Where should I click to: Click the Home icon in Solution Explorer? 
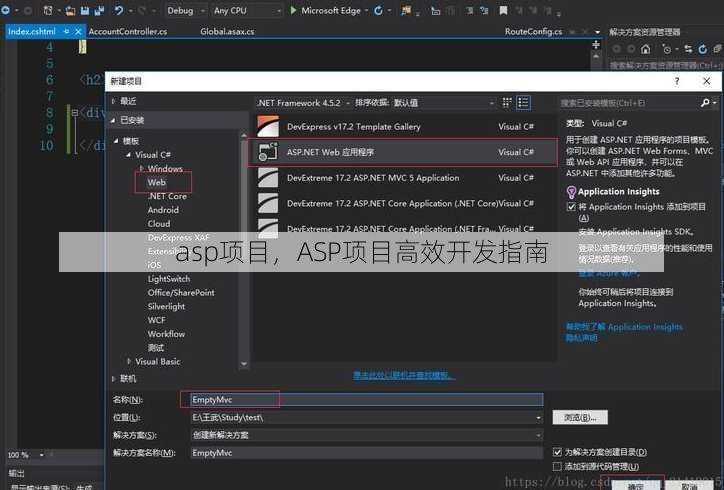coord(646,48)
